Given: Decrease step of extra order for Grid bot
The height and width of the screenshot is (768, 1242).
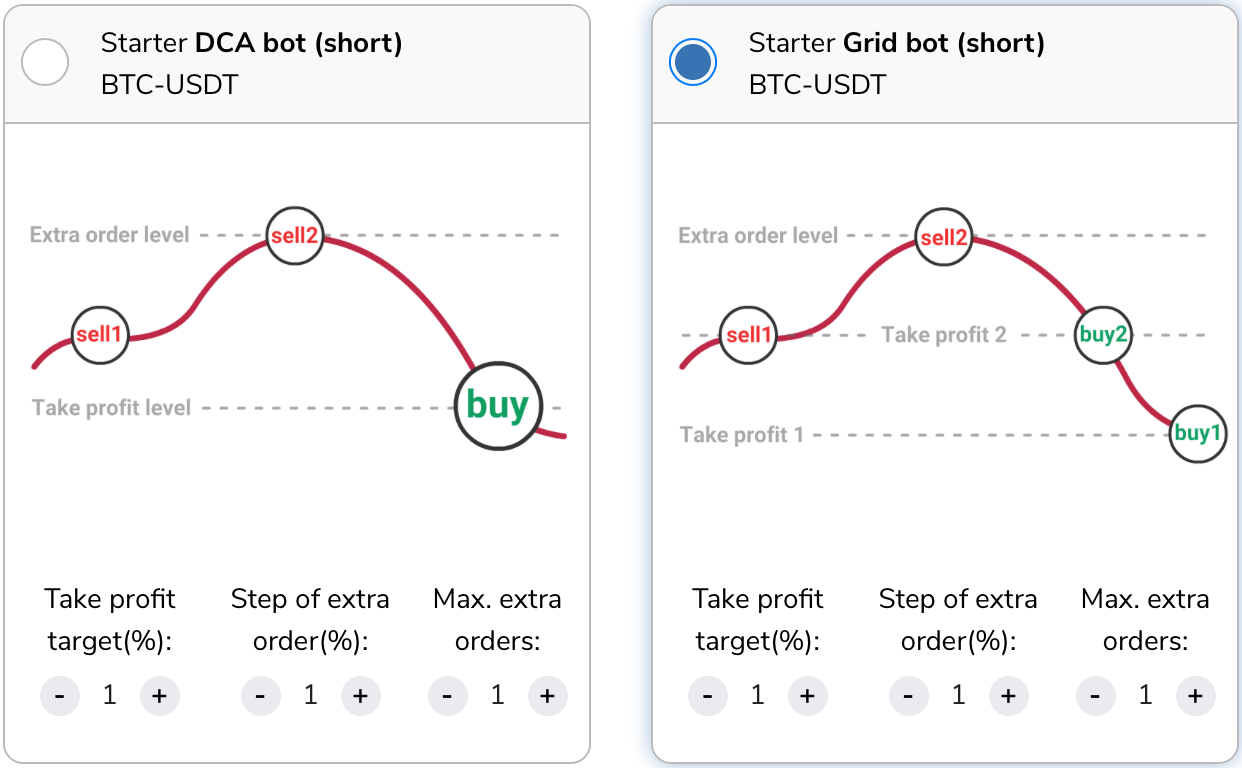Looking at the screenshot, I should (909, 696).
